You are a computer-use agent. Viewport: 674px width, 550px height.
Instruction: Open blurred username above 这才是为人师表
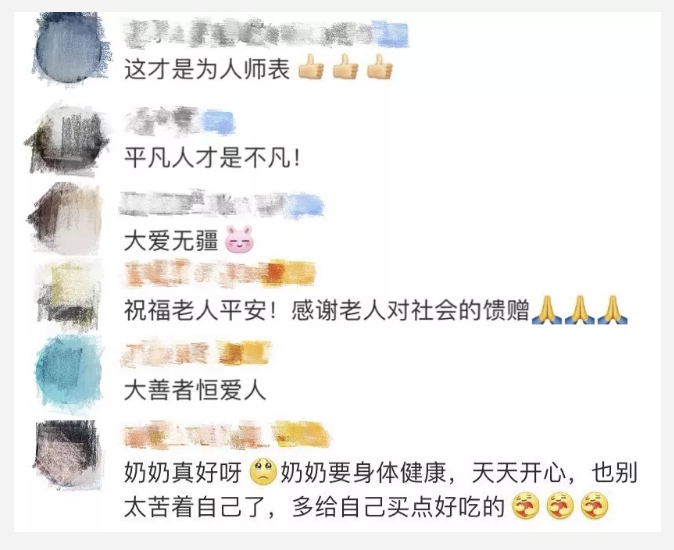click(x=266, y=34)
